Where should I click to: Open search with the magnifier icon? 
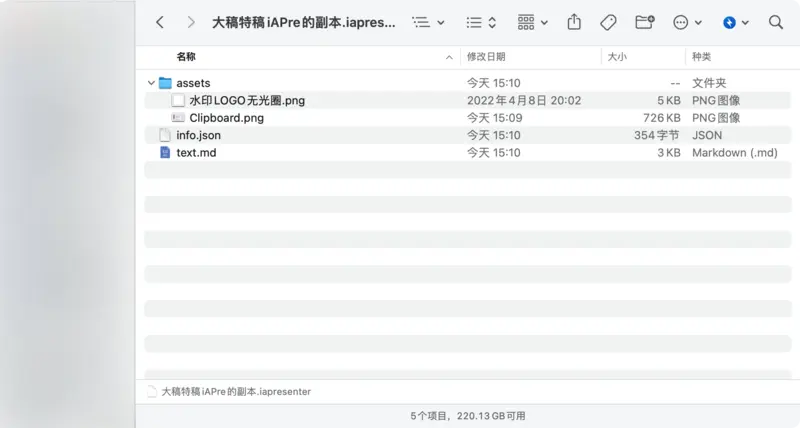click(x=776, y=22)
